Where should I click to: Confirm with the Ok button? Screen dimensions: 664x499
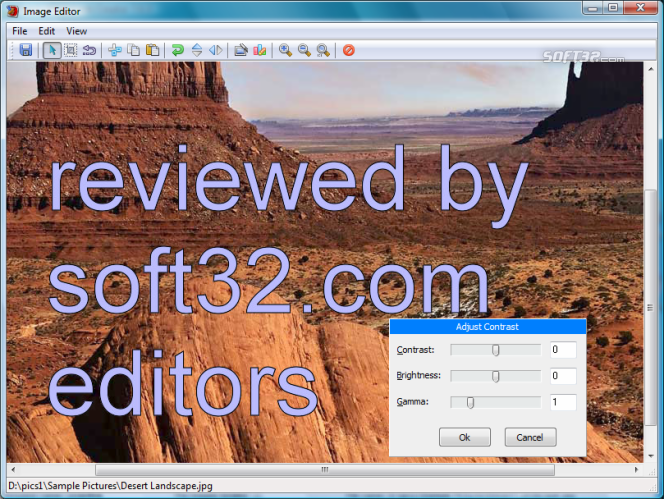[465, 437]
